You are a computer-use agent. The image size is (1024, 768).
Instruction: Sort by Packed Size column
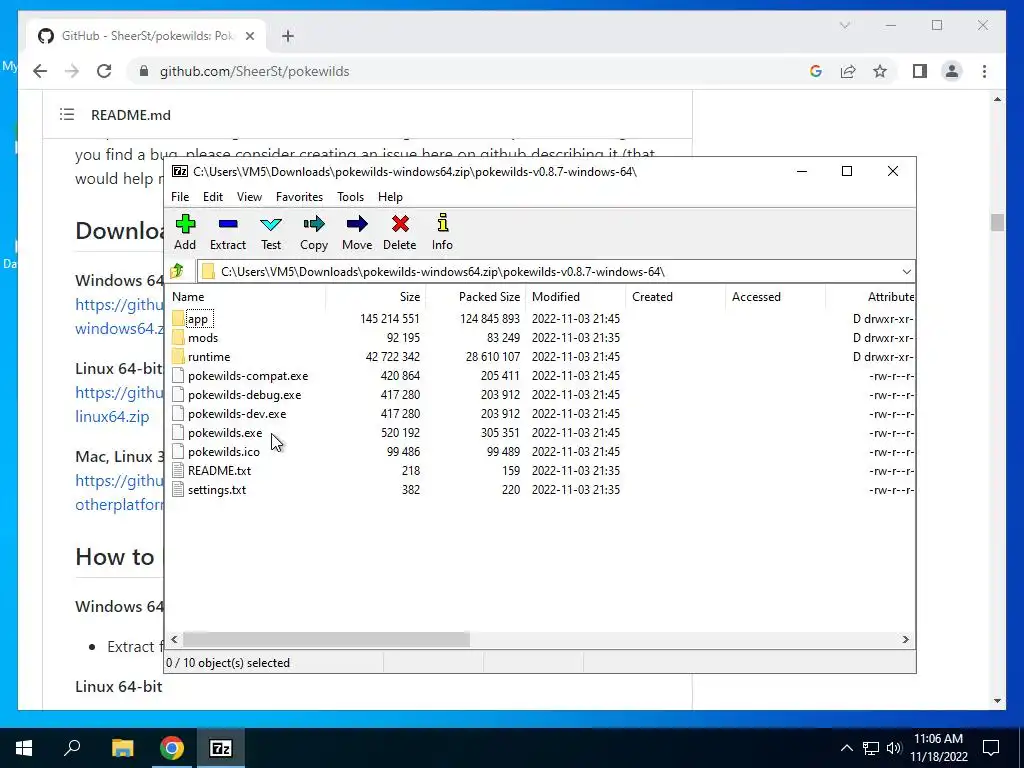[x=475, y=296]
